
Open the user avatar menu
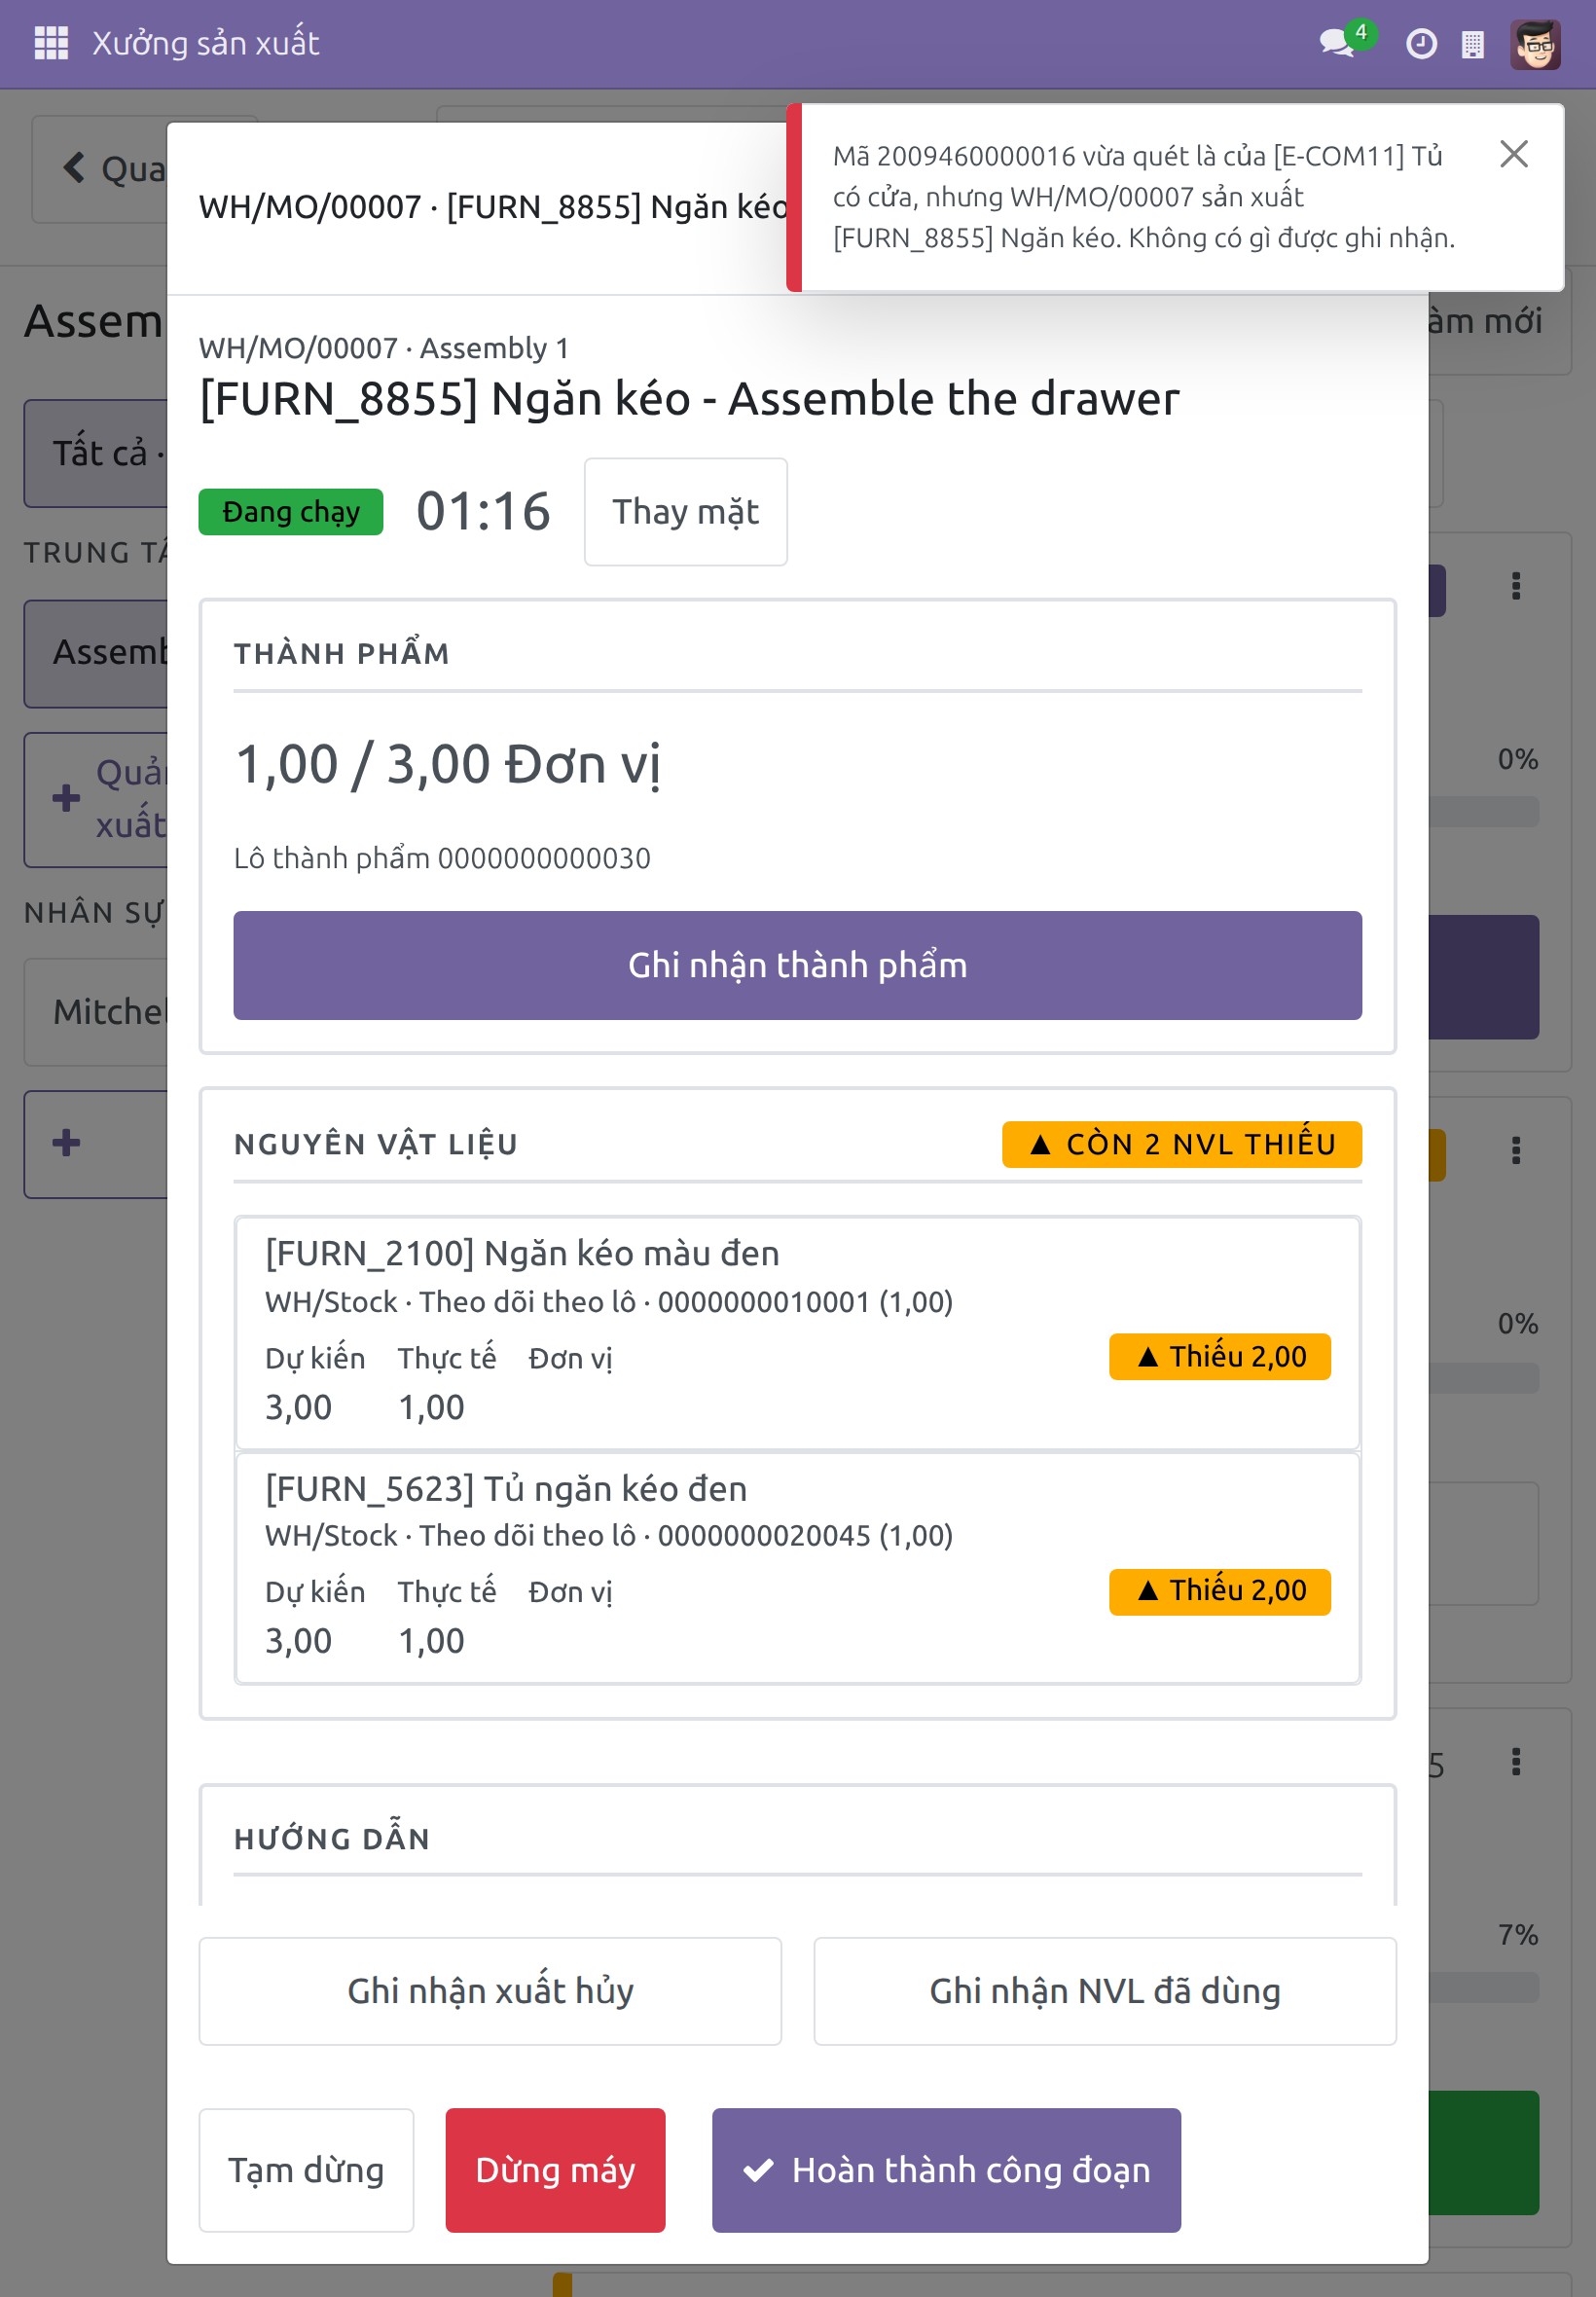click(1535, 44)
